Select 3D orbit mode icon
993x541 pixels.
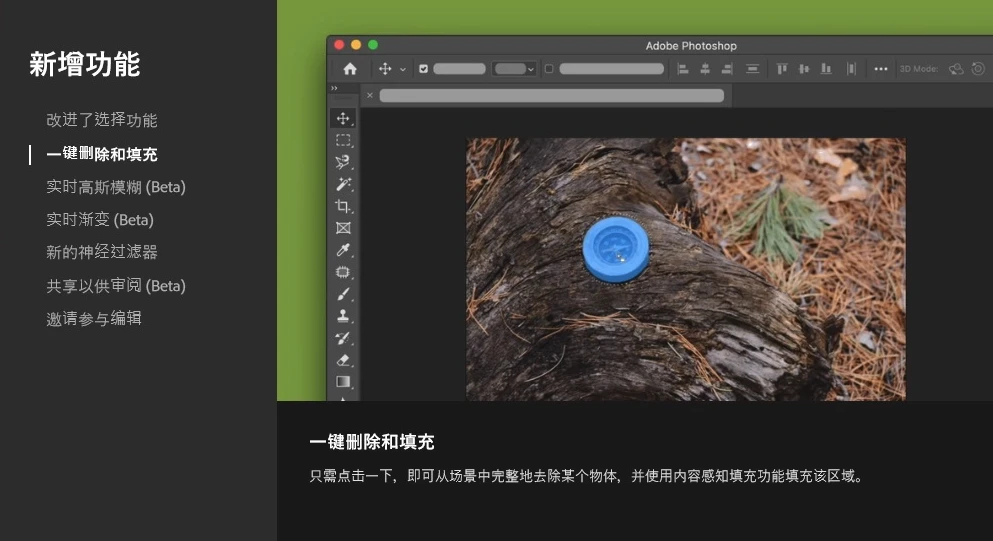click(956, 68)
